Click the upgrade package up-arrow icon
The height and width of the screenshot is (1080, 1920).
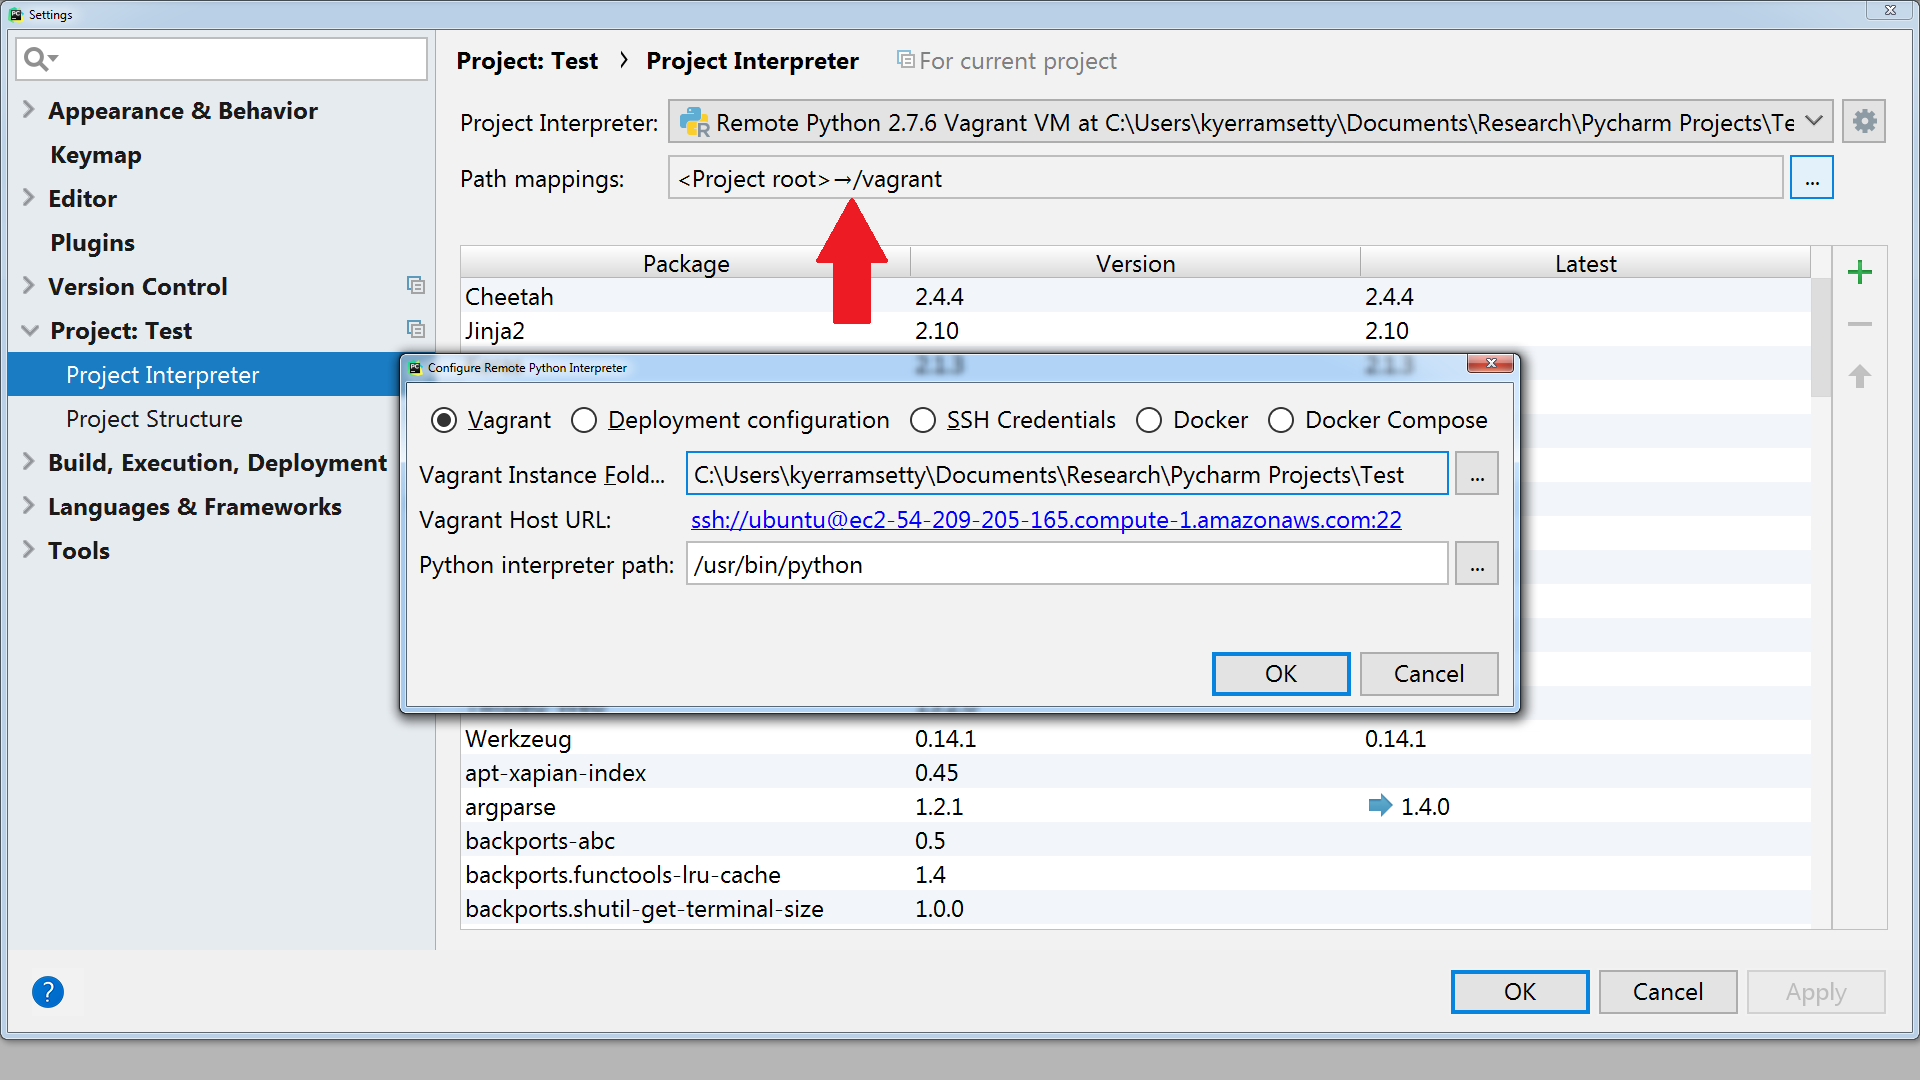click(x=1860, y=376)
